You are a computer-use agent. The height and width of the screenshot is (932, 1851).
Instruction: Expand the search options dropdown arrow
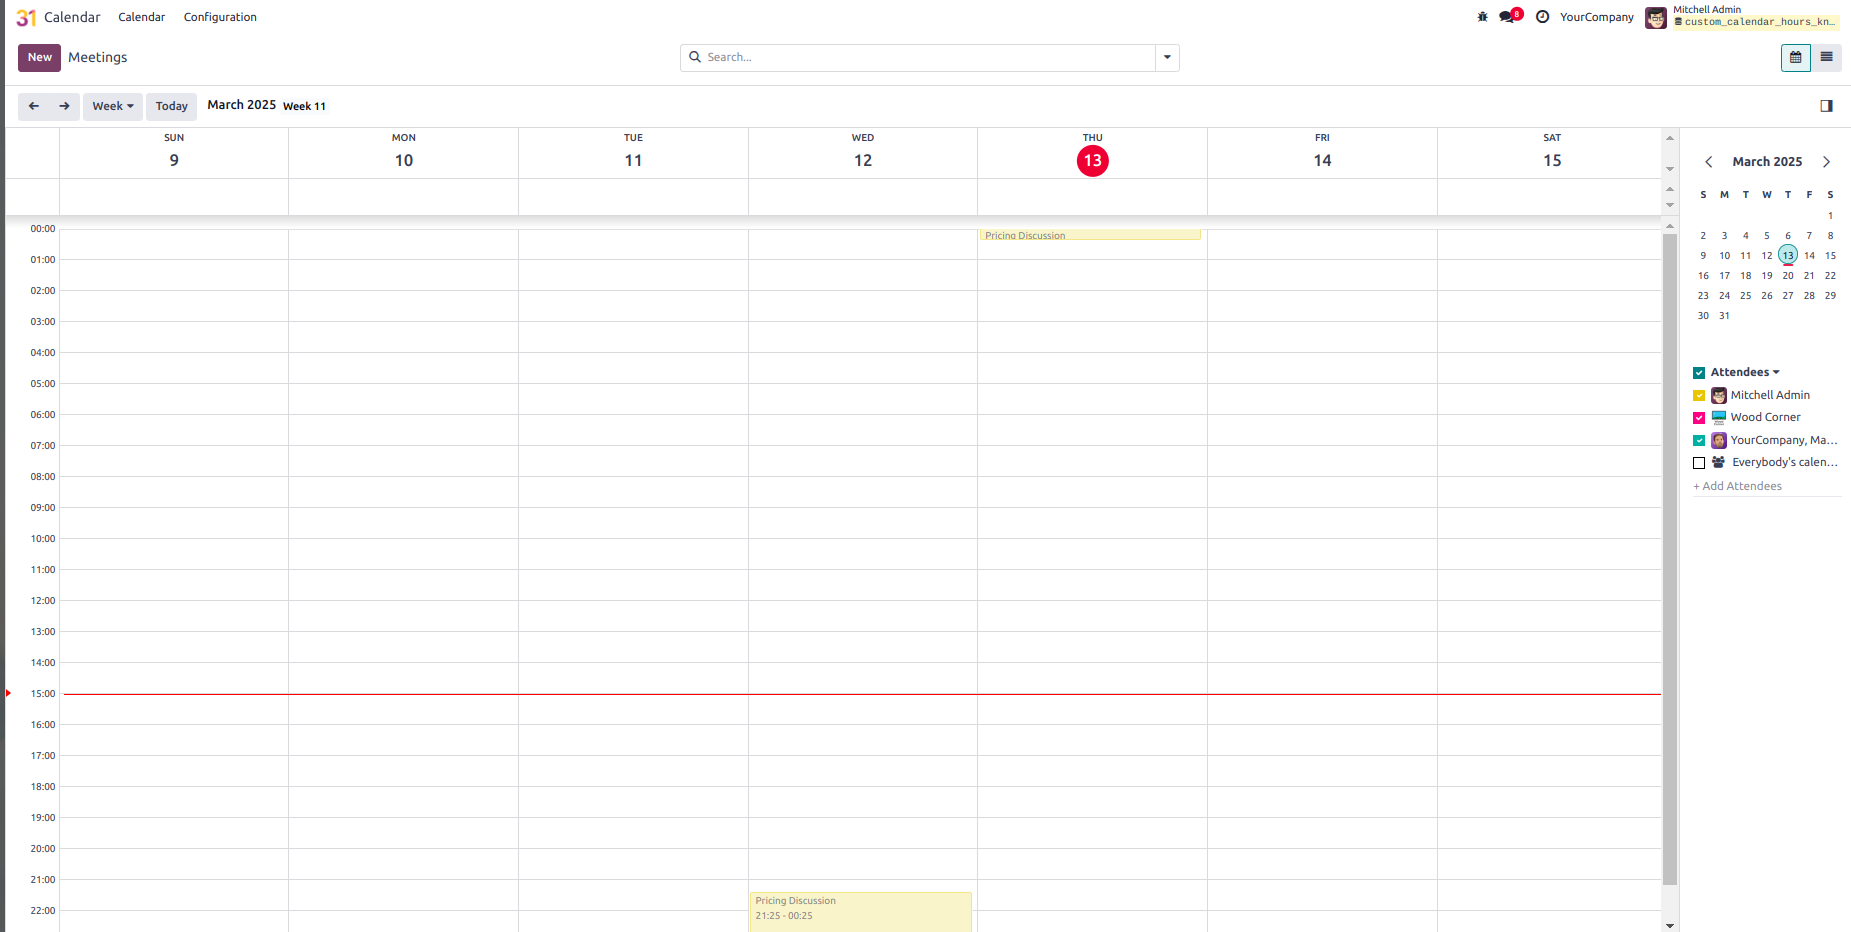point(1167,57)
